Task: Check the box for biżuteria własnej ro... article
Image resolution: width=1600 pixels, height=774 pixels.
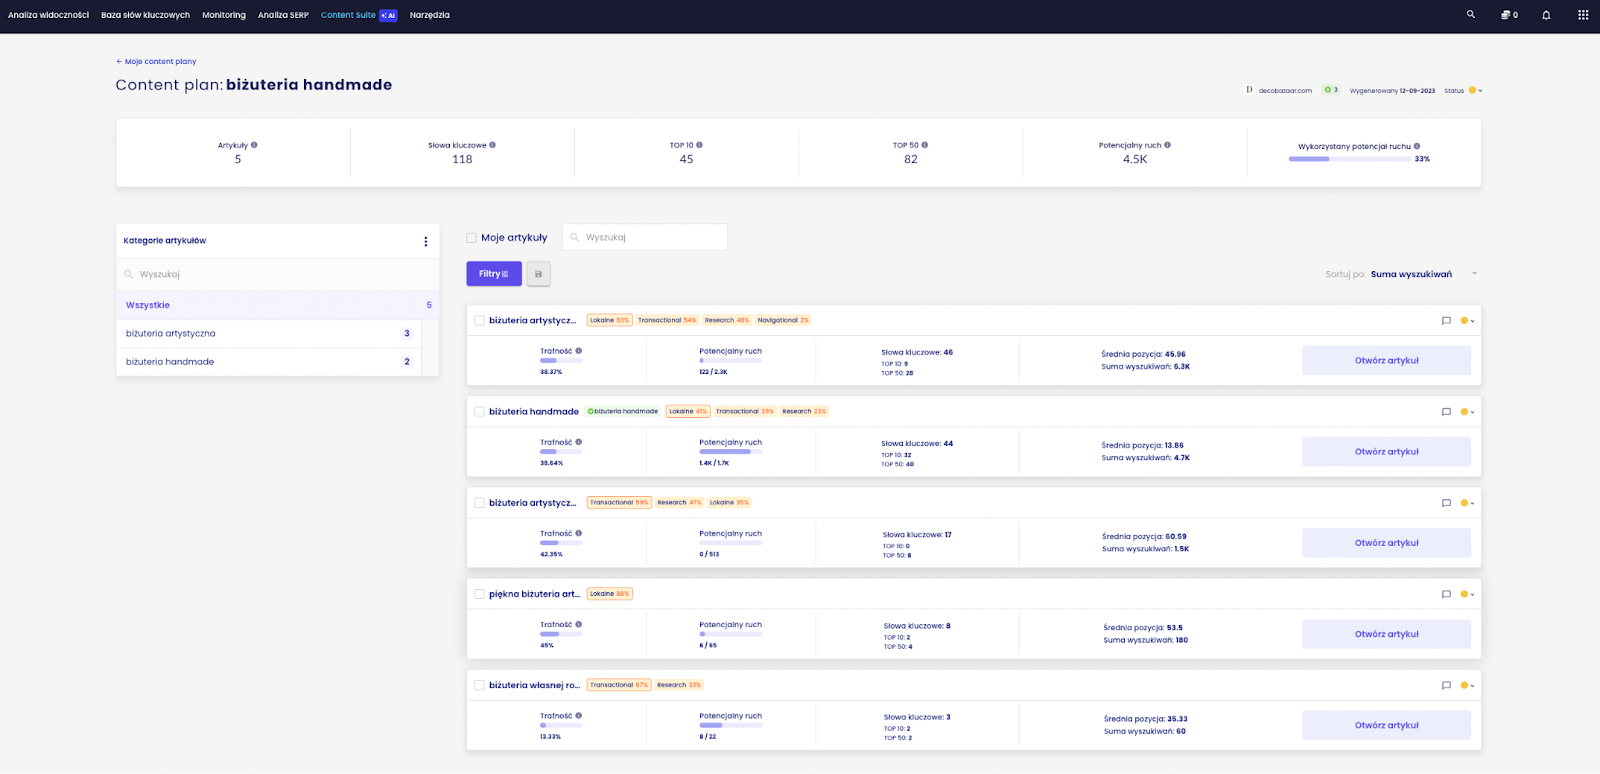Action: pos(479,685)
